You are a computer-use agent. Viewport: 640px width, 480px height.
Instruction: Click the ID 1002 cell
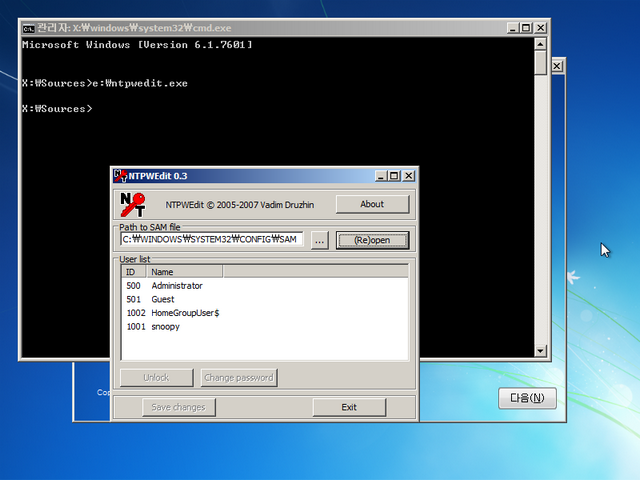[136, 313]
